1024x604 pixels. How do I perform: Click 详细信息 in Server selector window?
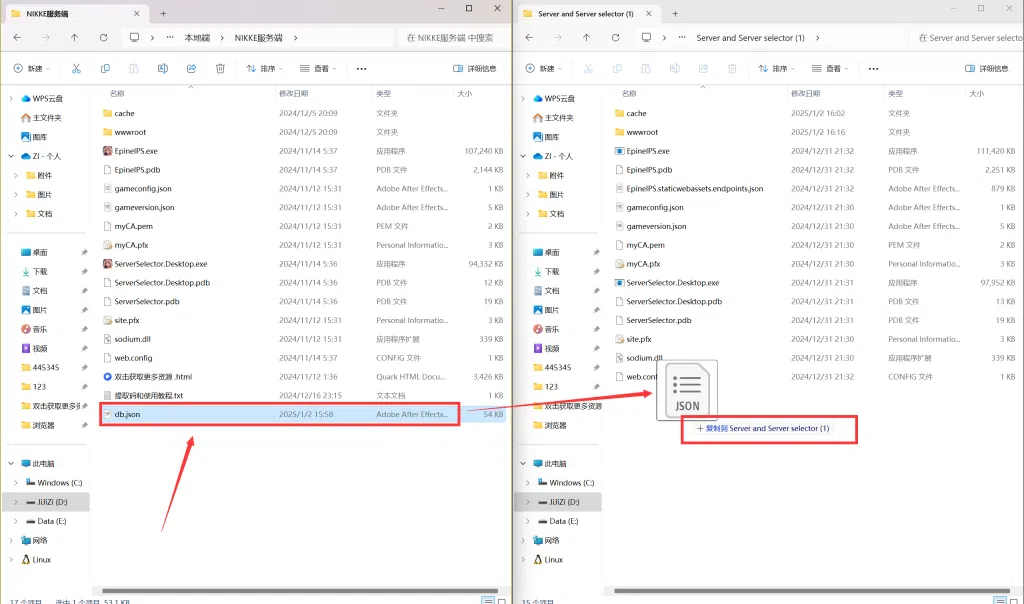tap(987, 69)
